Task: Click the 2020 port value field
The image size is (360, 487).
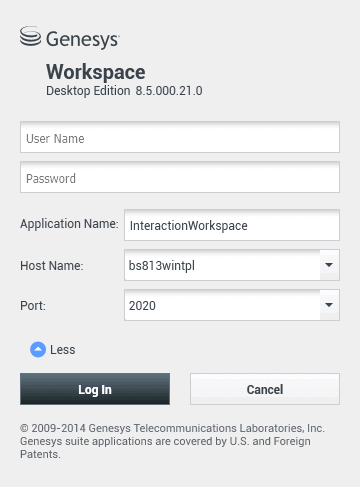Action: 222,305
